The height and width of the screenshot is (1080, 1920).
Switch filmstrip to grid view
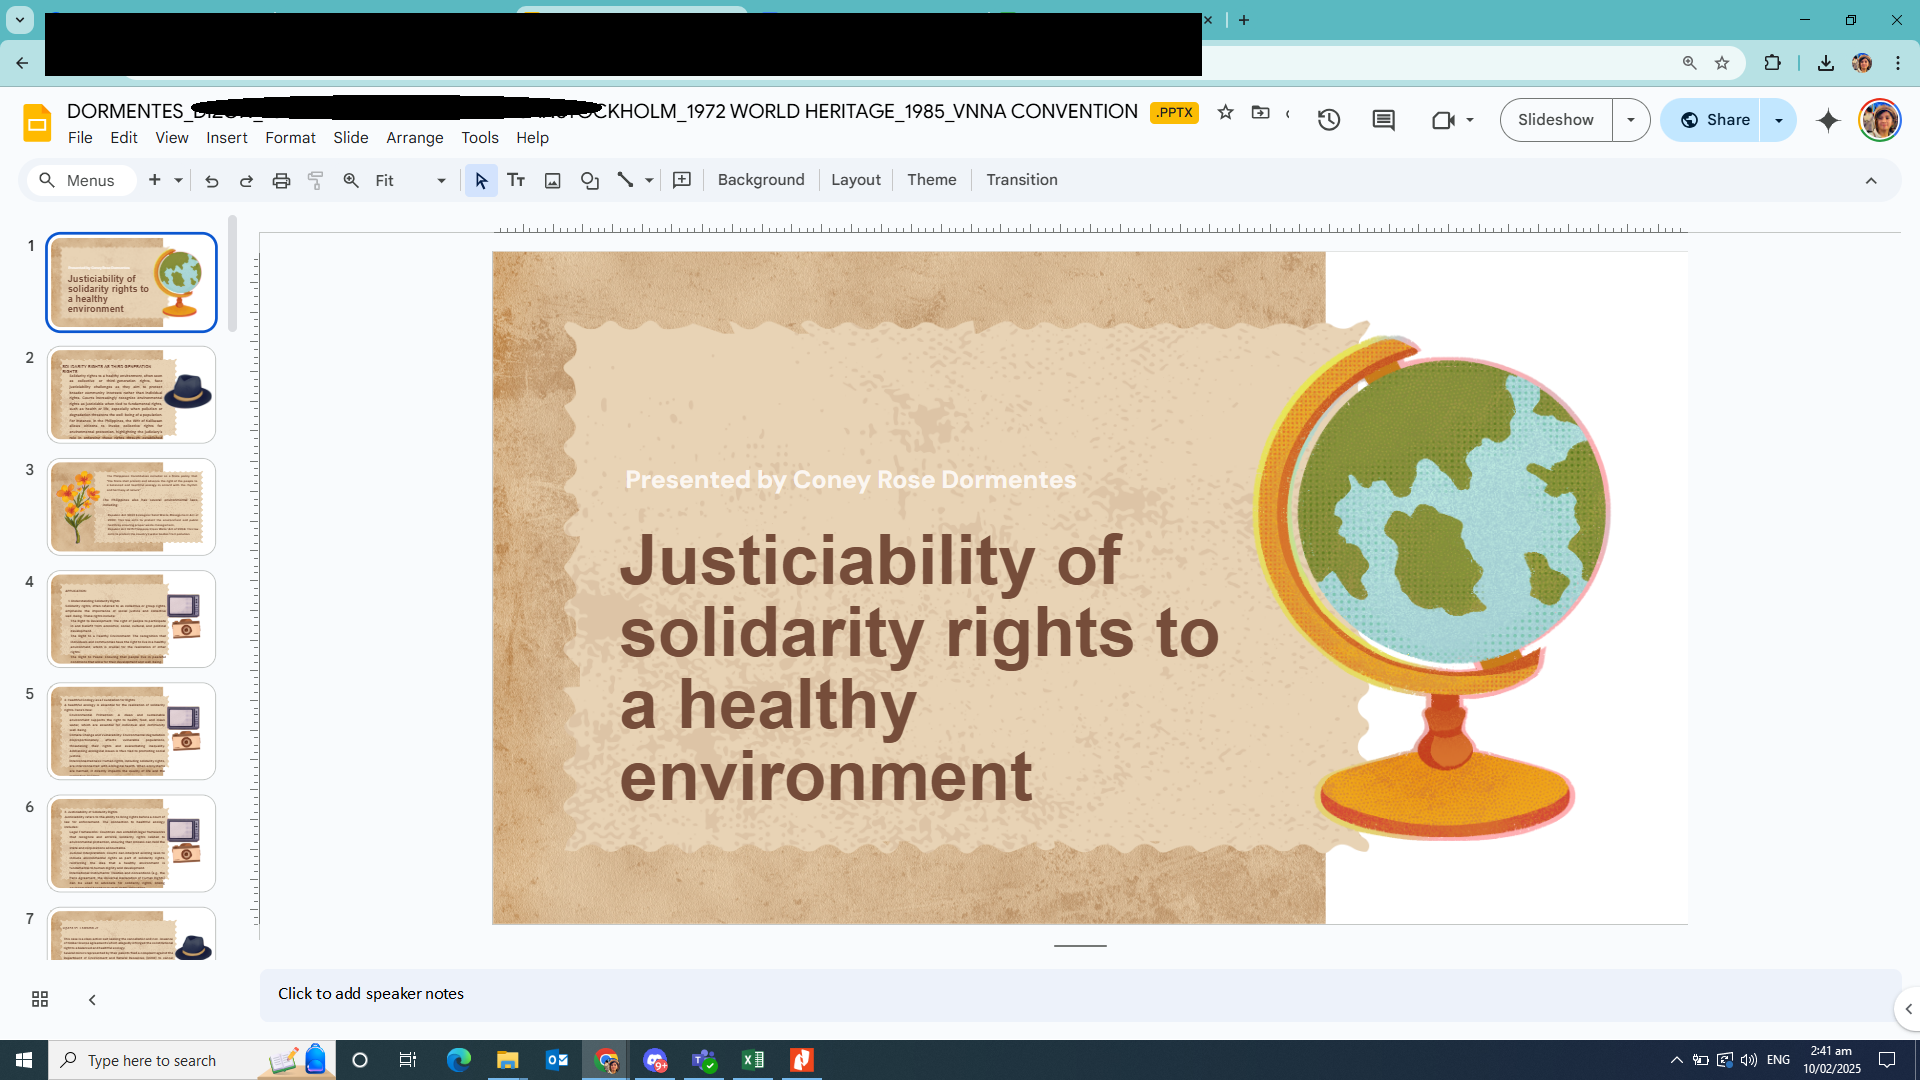[x=39, y=999]
